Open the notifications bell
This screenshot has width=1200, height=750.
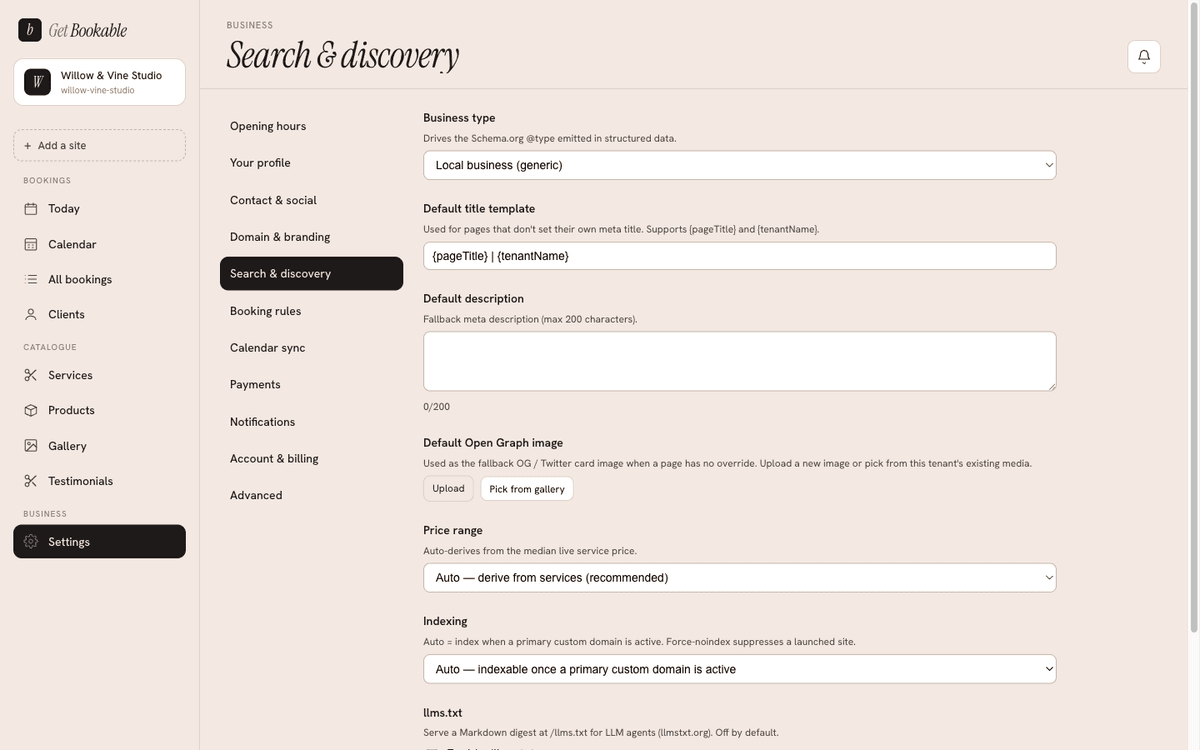point(1144,57)
